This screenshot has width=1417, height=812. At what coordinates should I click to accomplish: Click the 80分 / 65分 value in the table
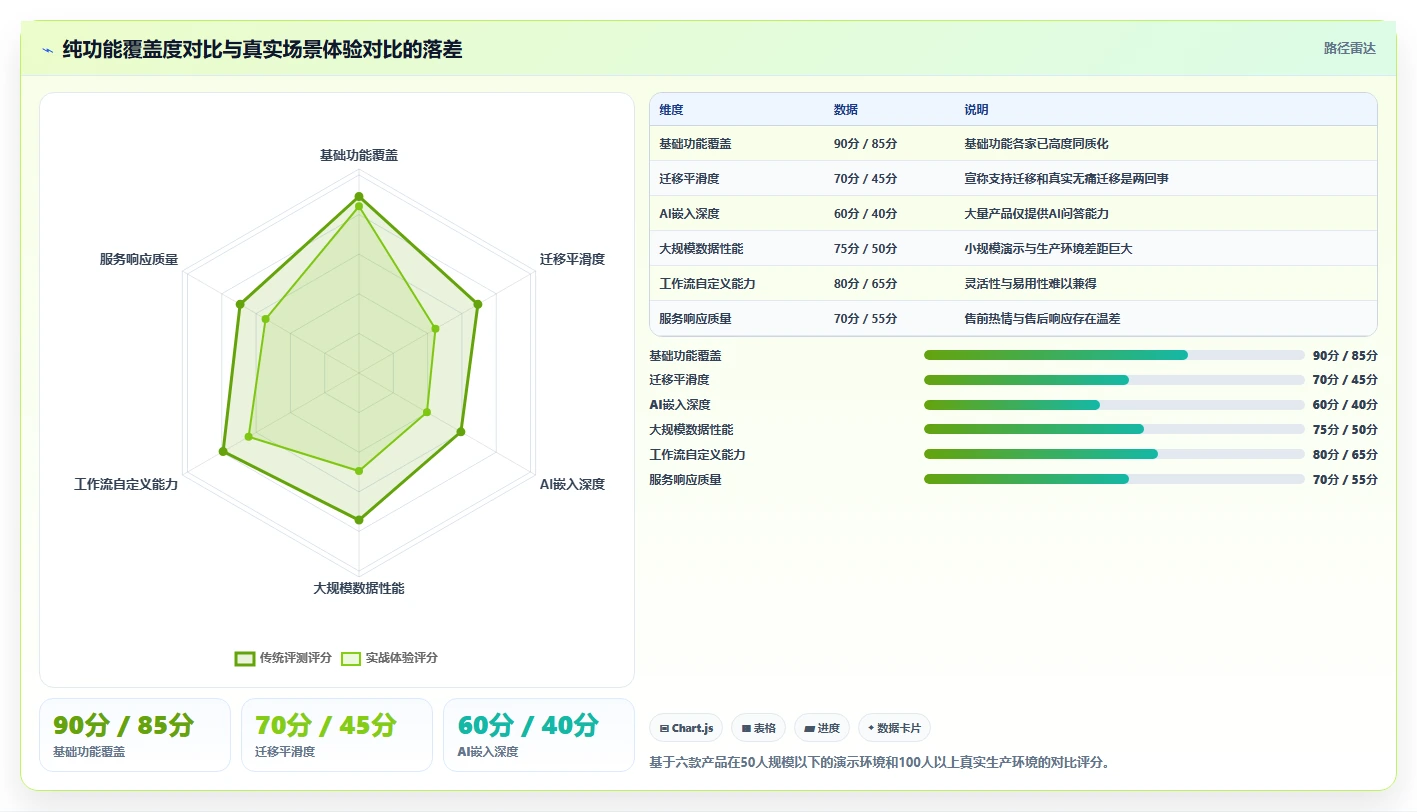coord(865,284)
